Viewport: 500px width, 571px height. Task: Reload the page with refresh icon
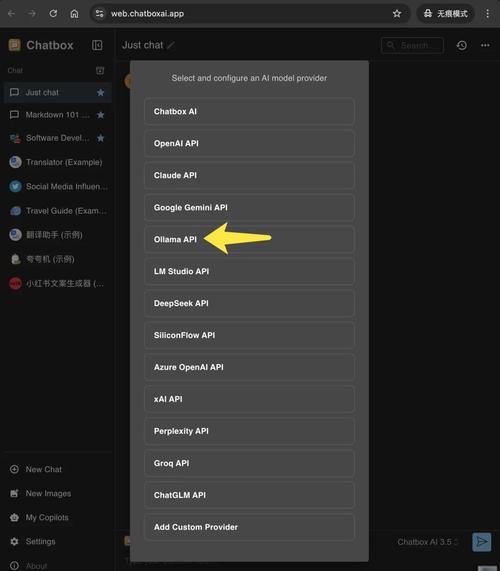point(53,14)
